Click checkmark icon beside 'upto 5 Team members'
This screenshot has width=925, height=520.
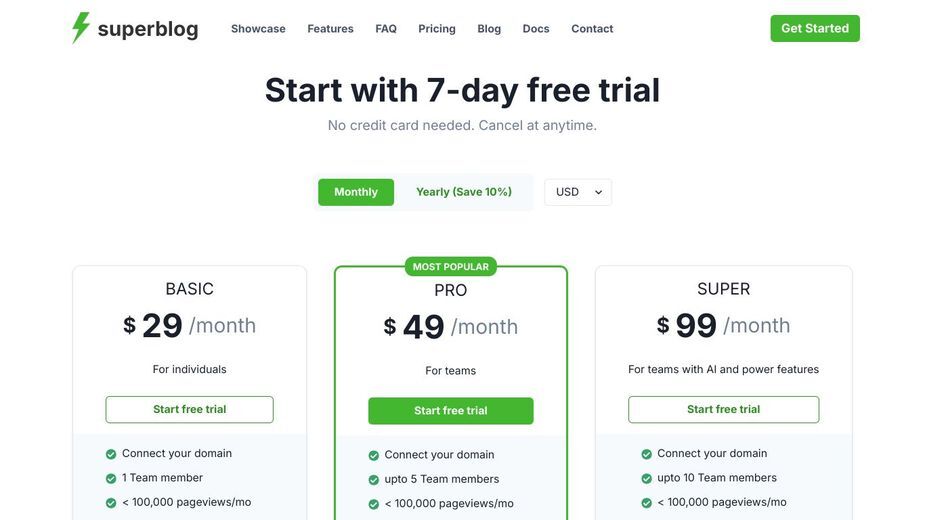(373, 480)
